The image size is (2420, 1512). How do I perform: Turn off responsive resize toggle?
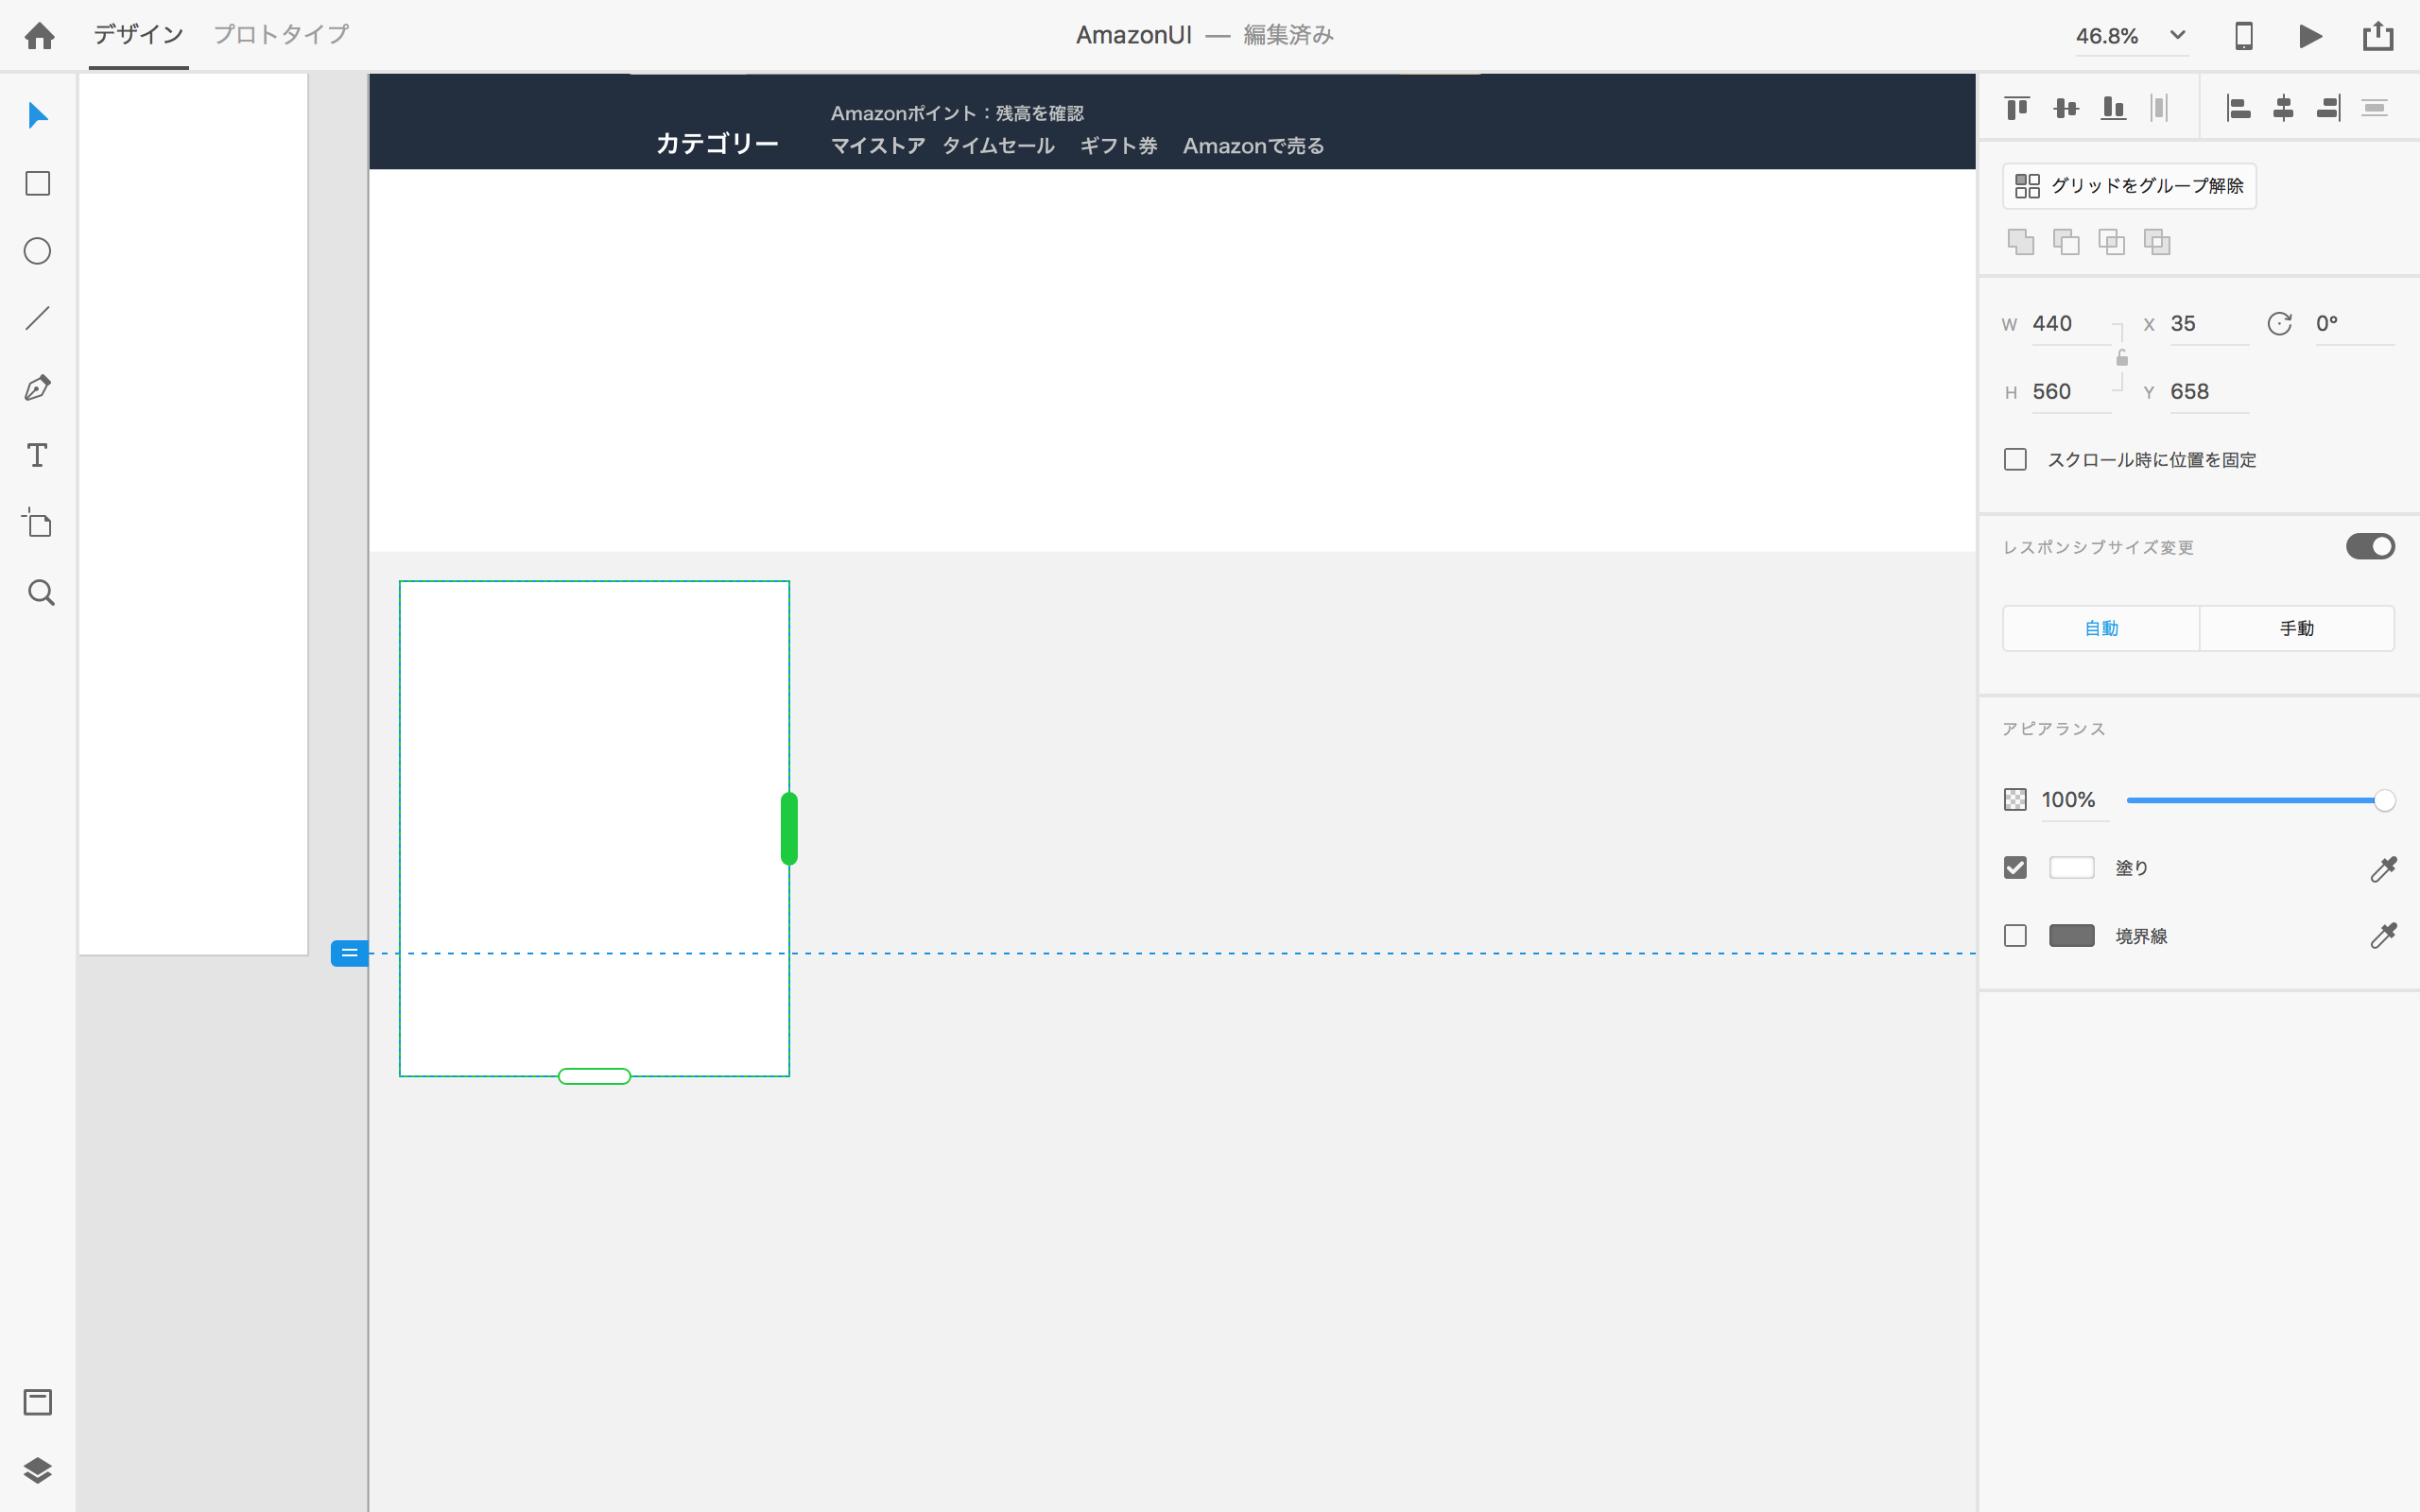2370,547
